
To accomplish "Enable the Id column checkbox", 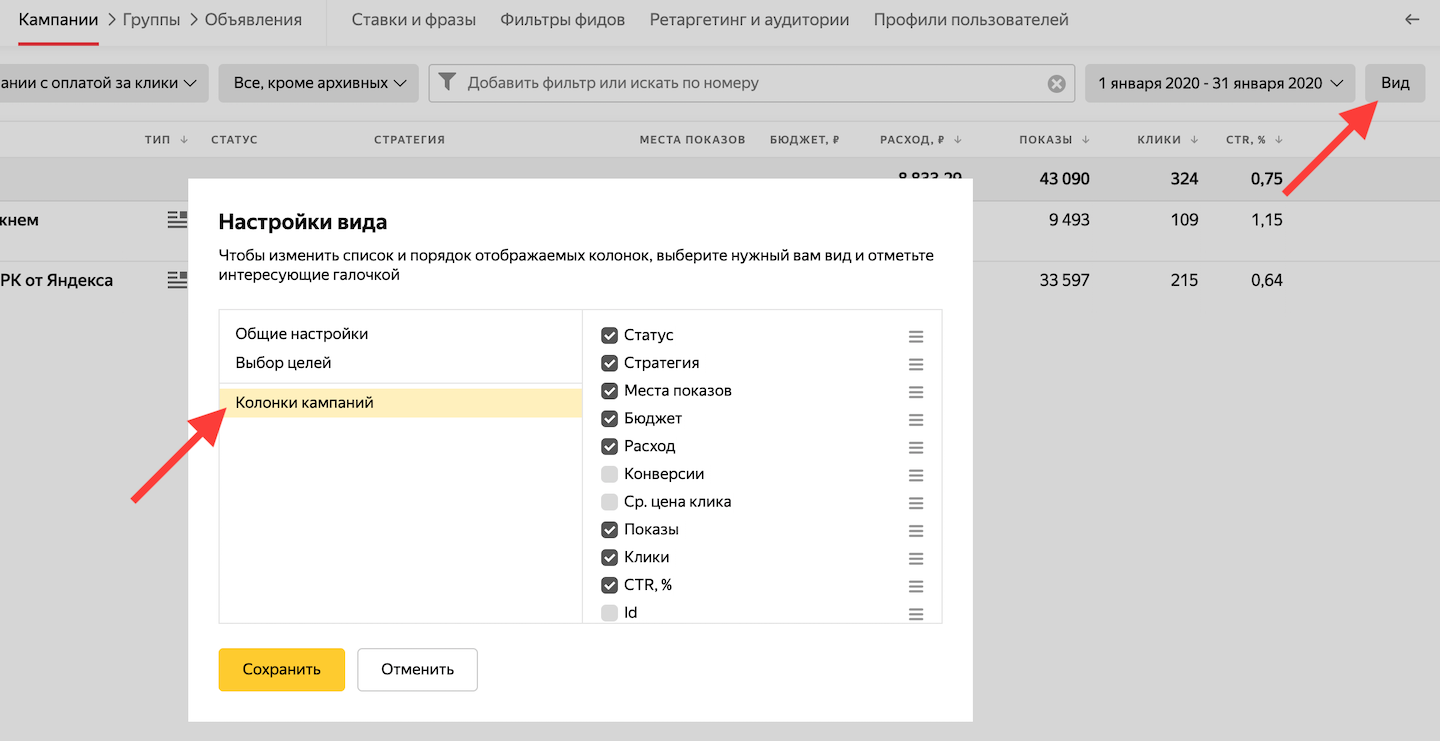I will 609,613.
